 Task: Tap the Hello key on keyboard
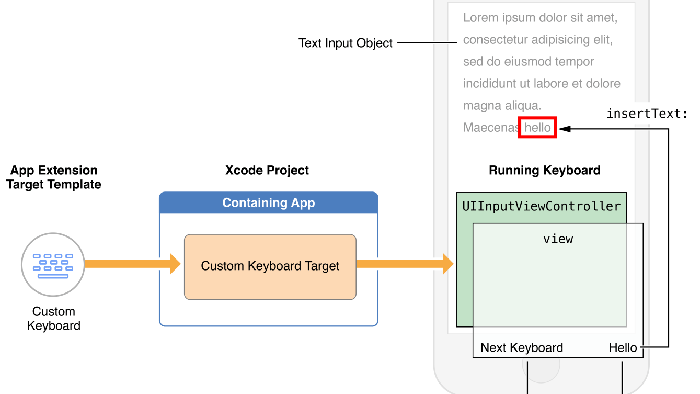(623, 348)
